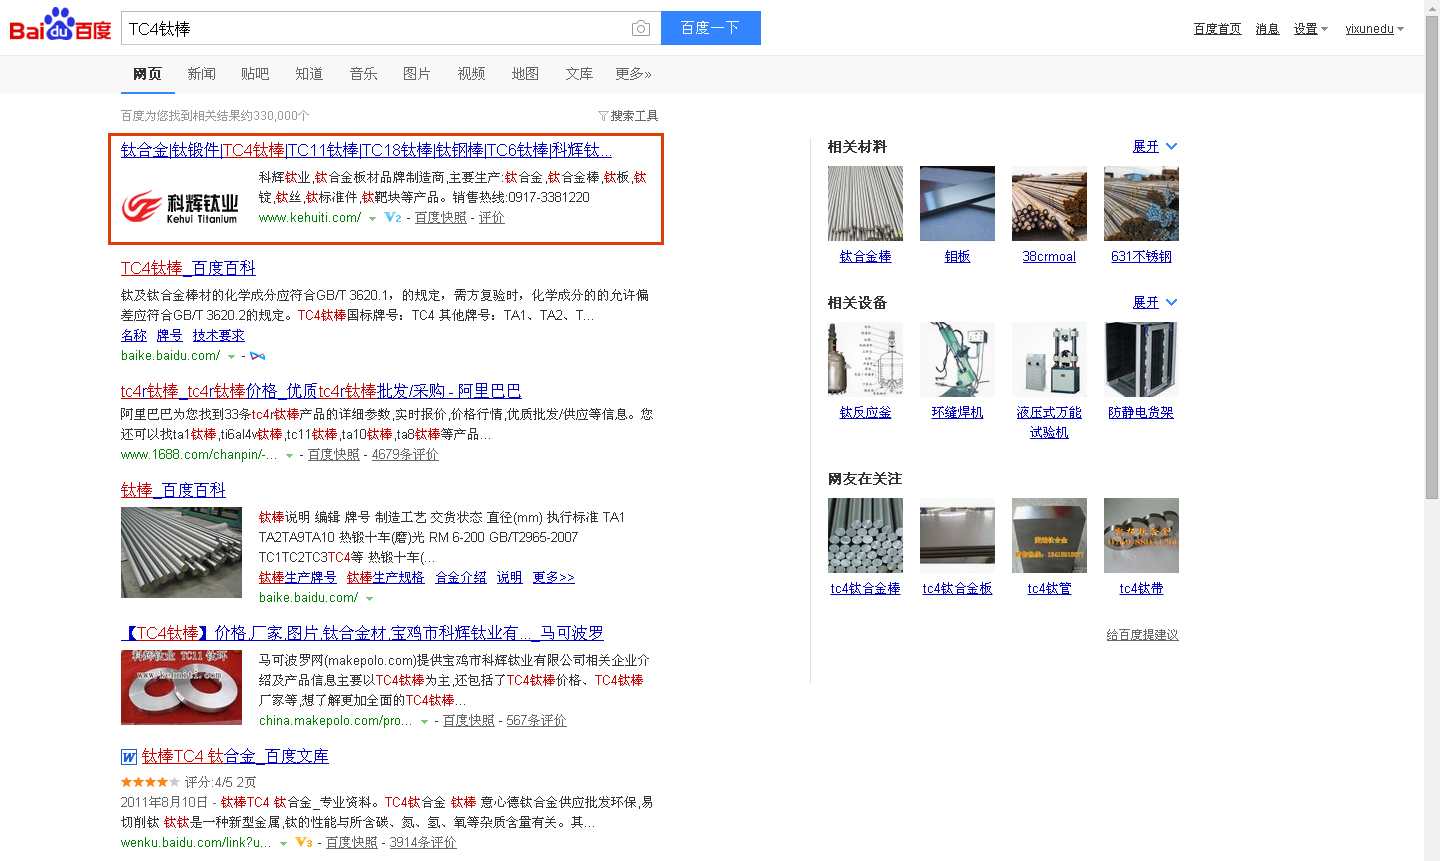
Task: Expand arrow after www.1688.com/chanpin URL
Action: pyautogui.click(x=289, y=455)
